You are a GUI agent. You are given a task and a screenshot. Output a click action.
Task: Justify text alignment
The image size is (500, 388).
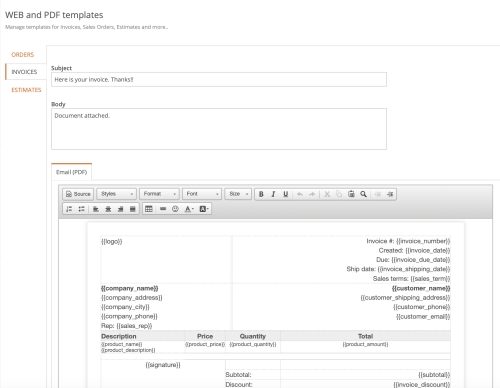point(132,209)
